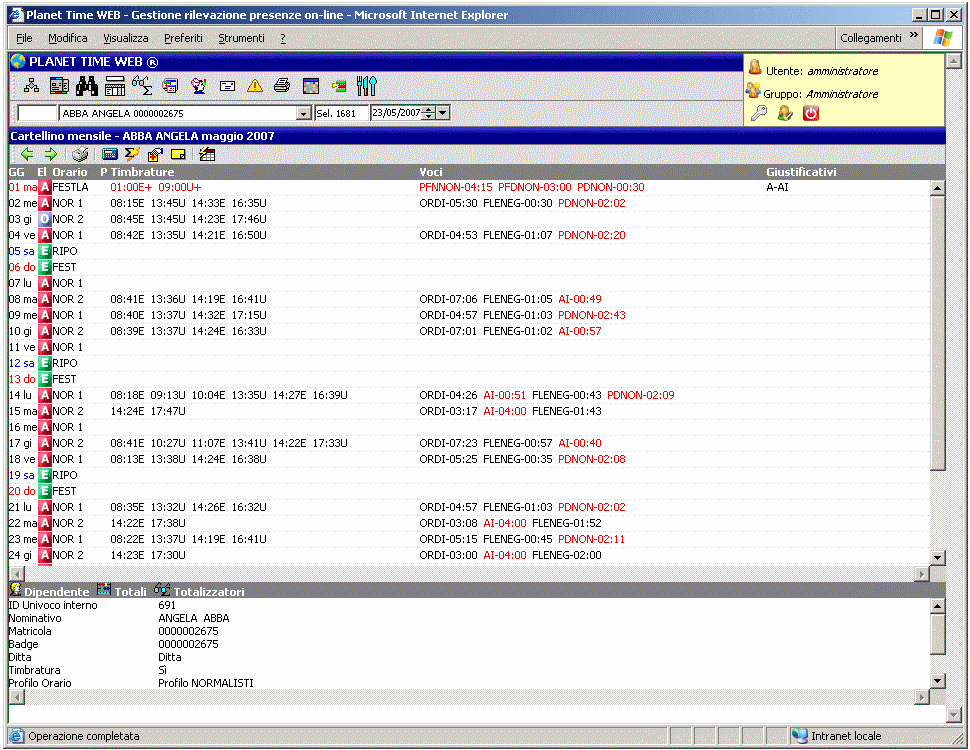Open the Modifica menu

(67, 38)
